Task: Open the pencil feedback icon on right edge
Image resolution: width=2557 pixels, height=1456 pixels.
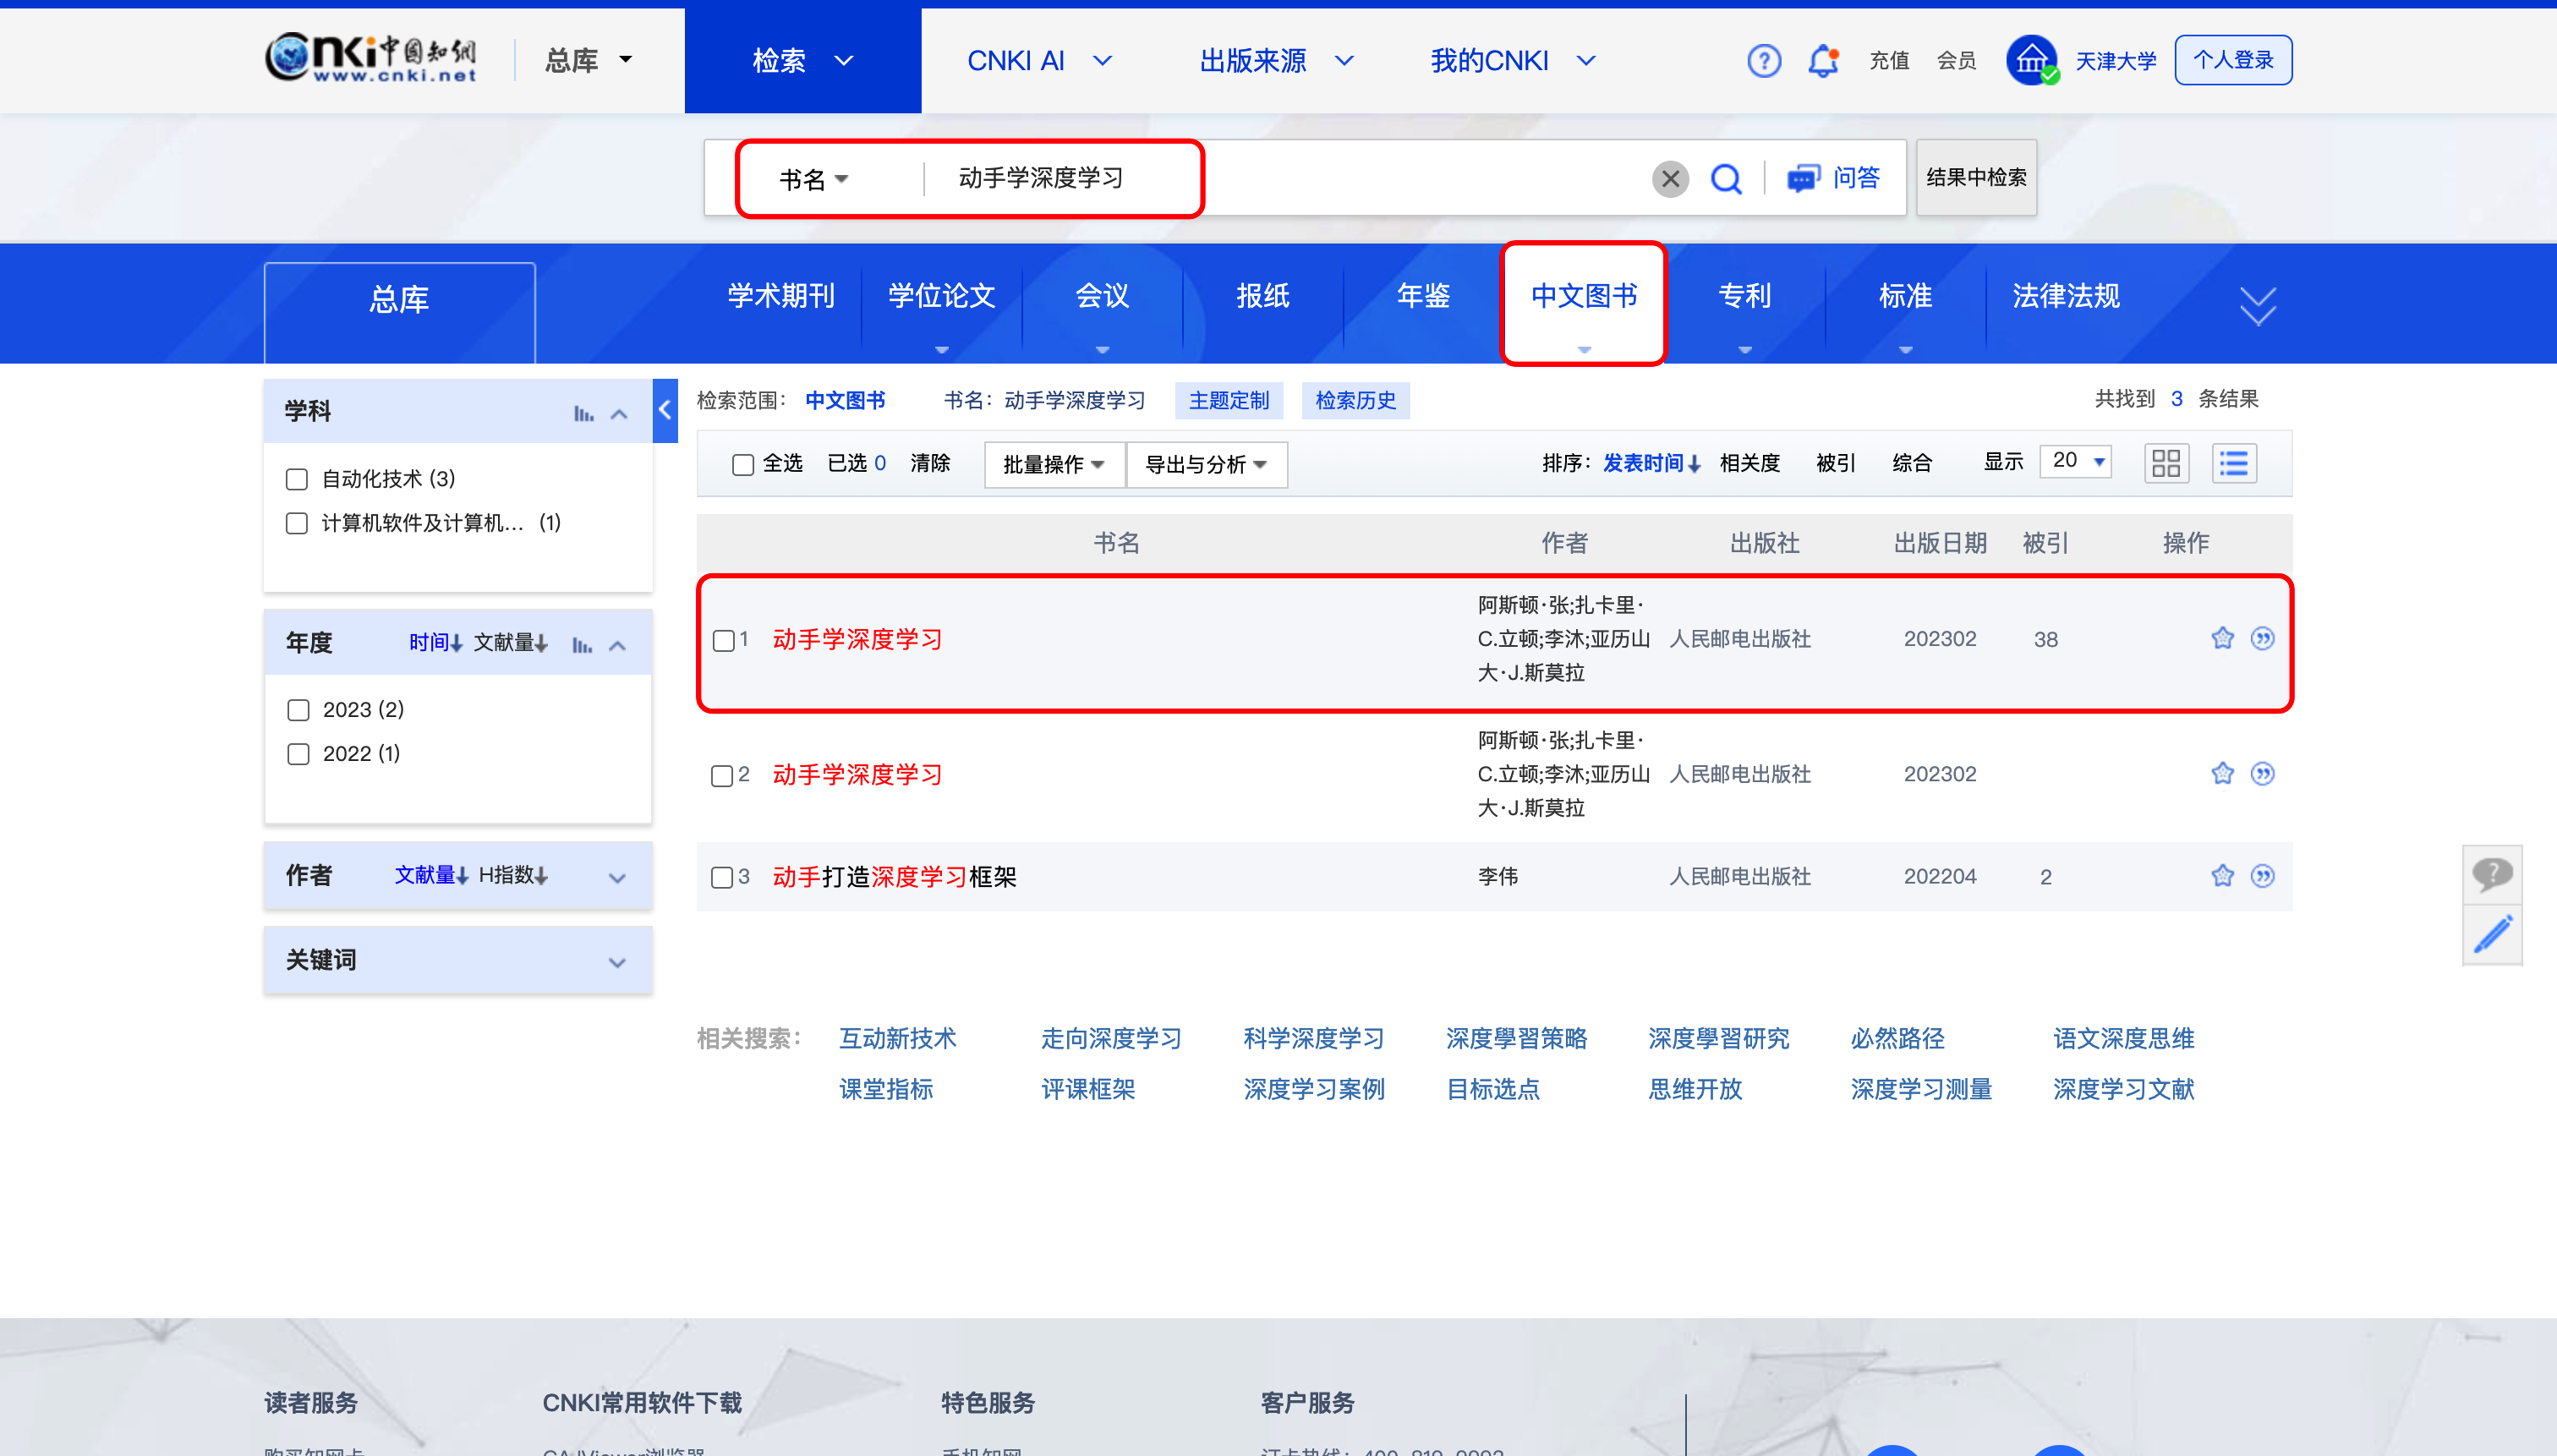Action: [x=2492, y=935]
